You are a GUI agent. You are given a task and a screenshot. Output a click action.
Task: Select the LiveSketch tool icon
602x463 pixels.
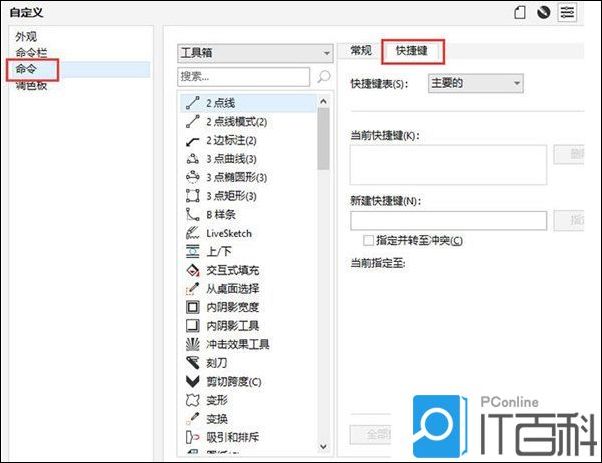tap(192, 233)
